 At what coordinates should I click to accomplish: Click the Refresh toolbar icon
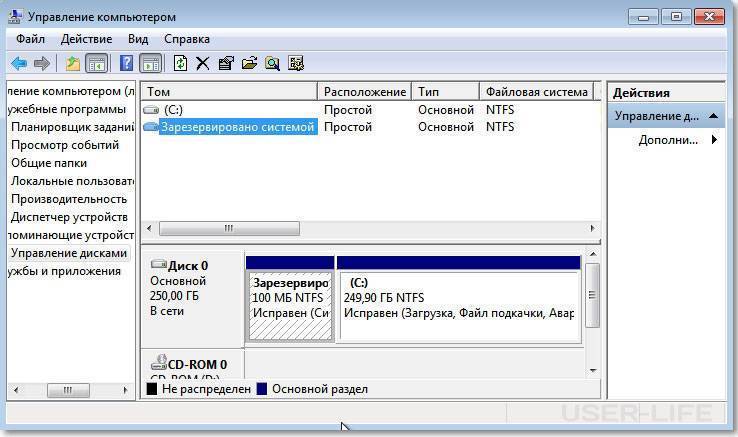point(180,63)
